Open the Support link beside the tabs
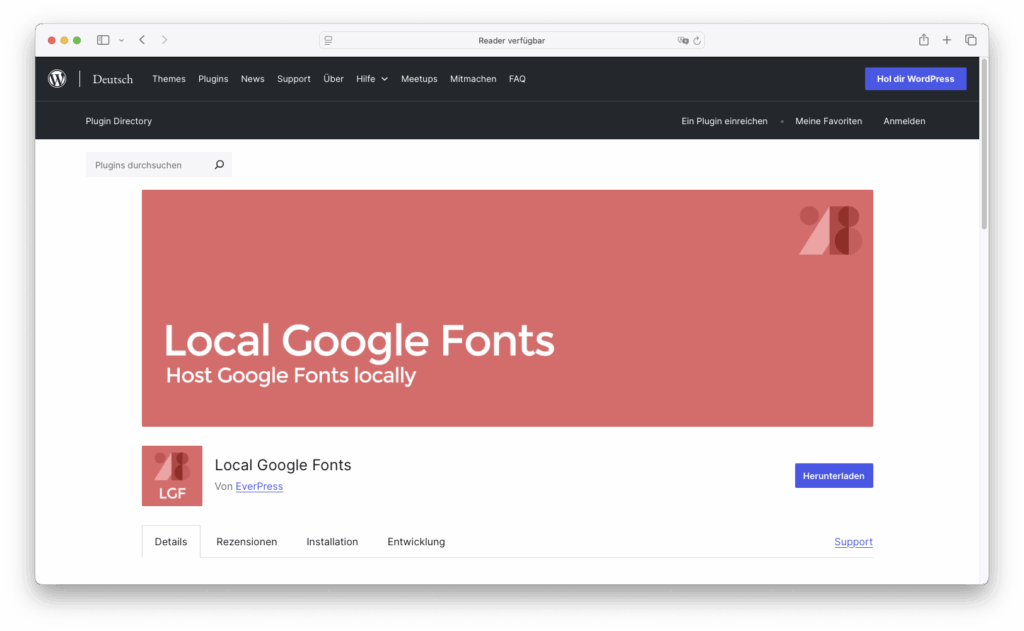This screenshot has width=1024, height=631. coord(854,542)
